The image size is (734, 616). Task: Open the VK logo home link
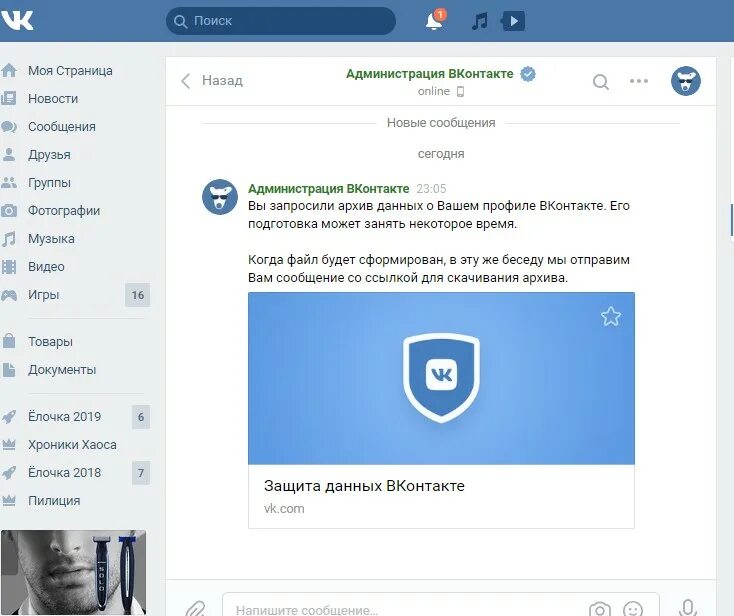[17, 20]
